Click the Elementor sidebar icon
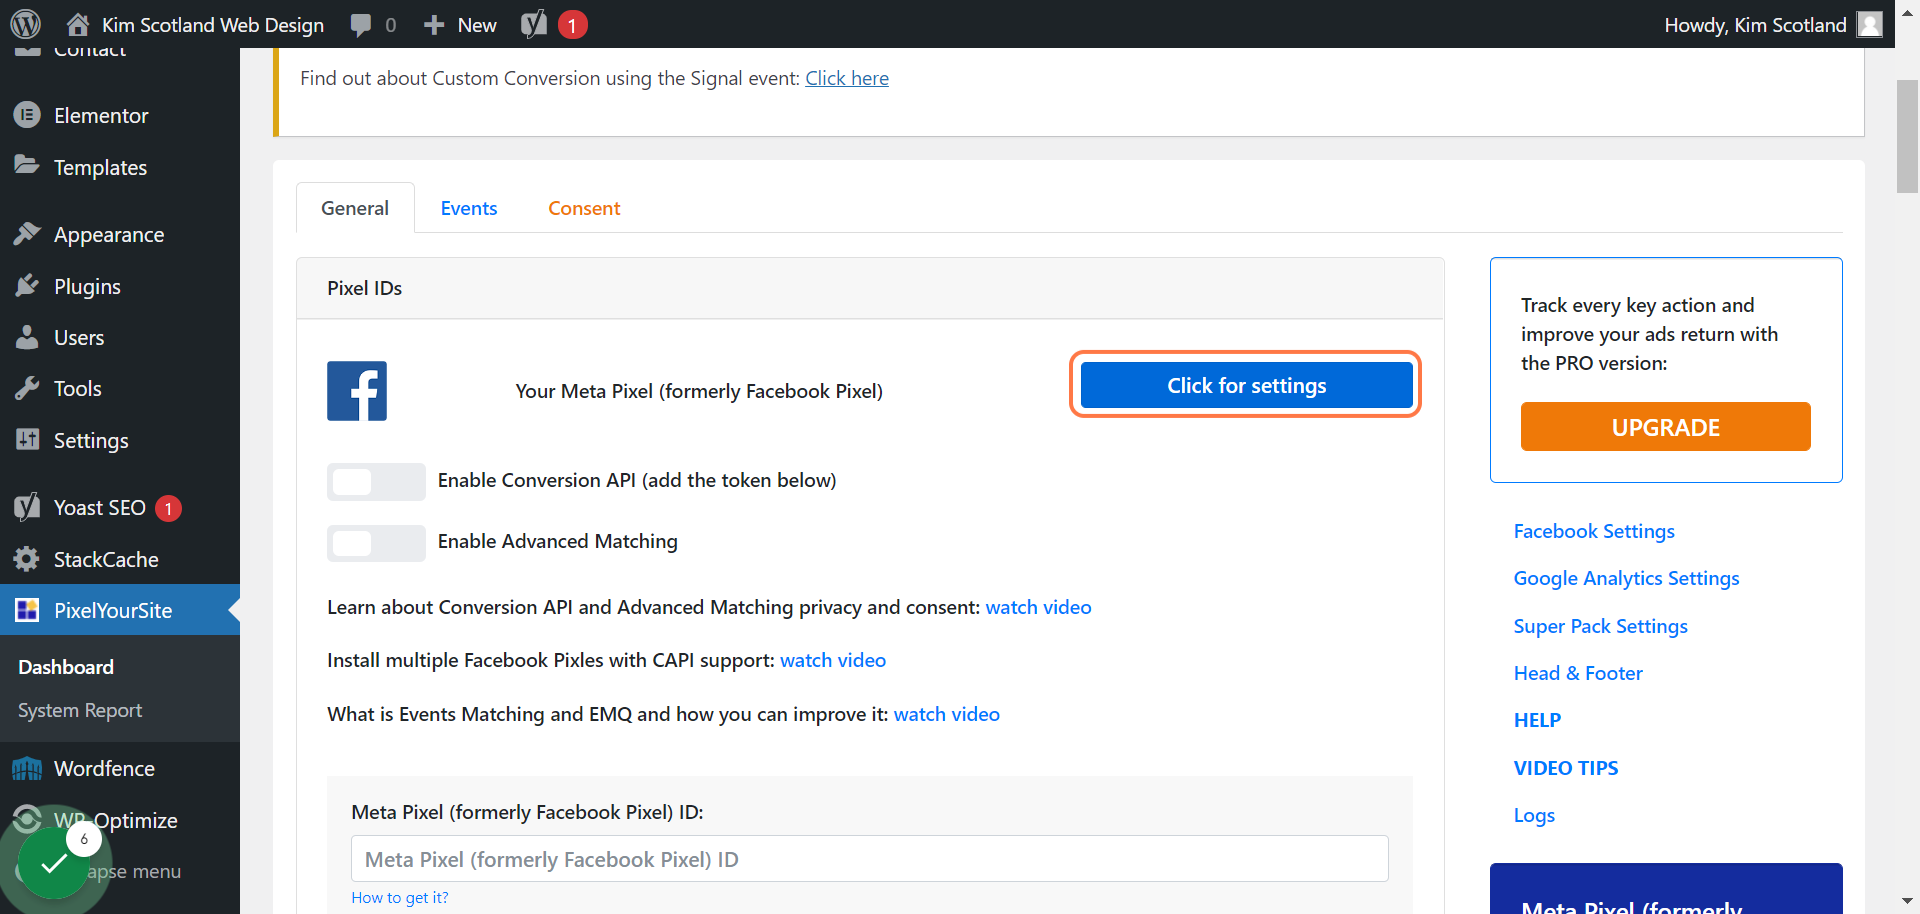The width and height of the screenshot is (1920, 914). pyautogui.click(x=27, y=115)
